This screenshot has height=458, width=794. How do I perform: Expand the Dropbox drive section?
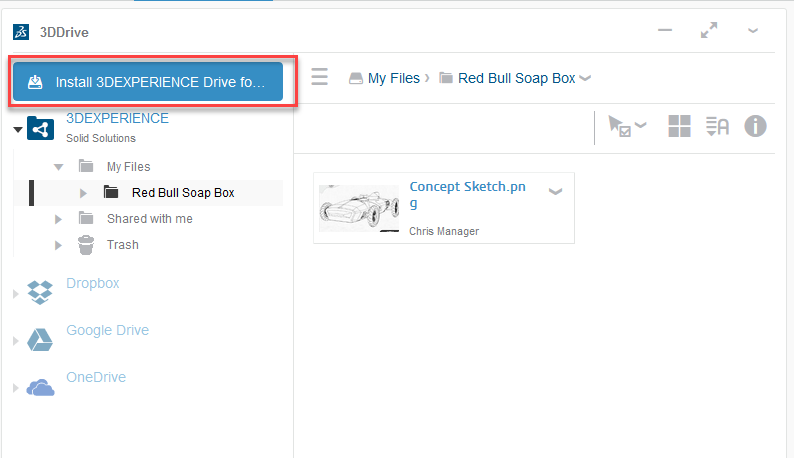[15, 293]
